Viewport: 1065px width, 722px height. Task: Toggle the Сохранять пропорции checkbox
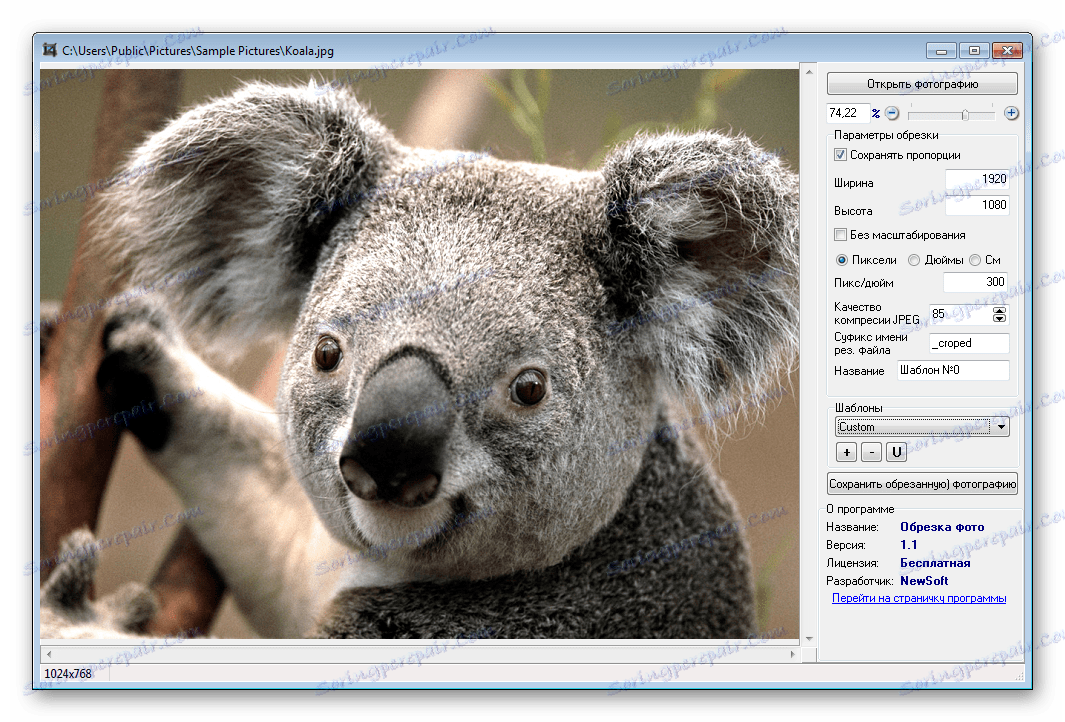pos(841,155)
